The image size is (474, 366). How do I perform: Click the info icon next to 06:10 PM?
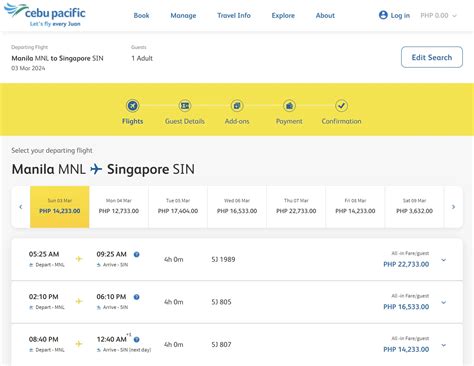click(x=136, y=297)
